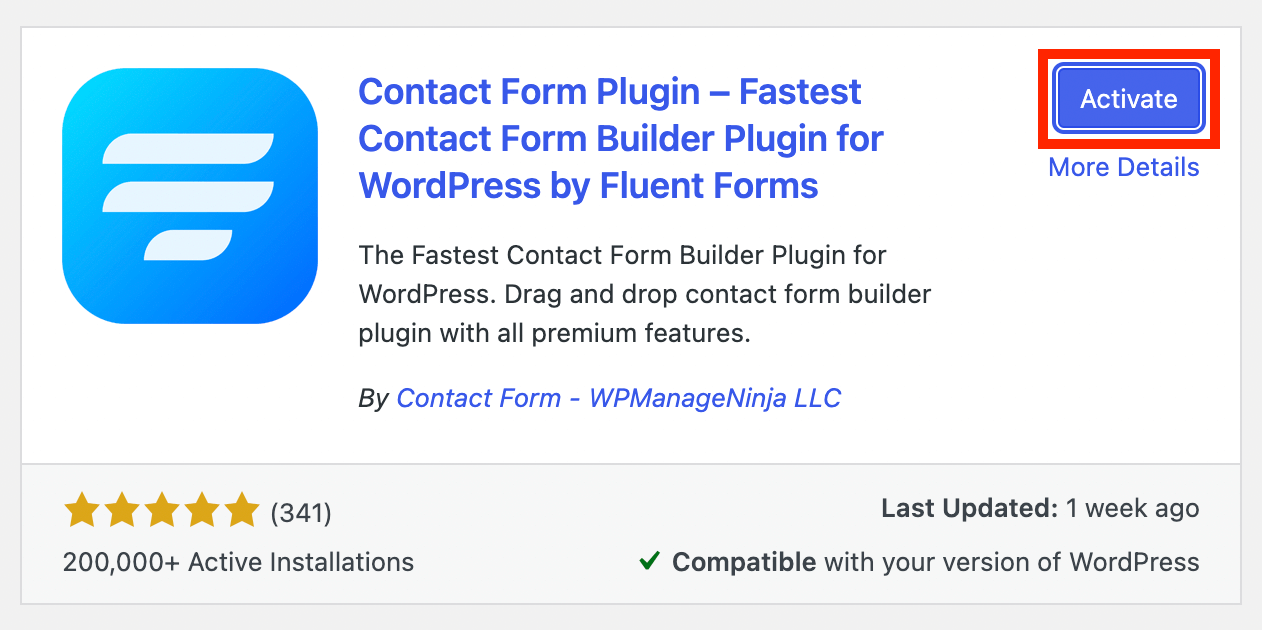Select the first star in the rating

tap(81, 509)
